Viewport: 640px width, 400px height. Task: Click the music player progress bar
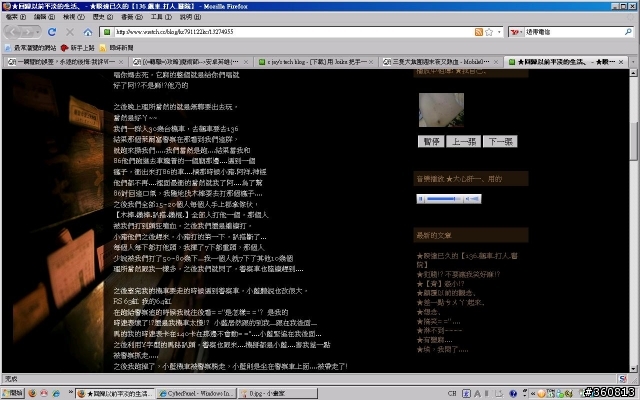click(443, 199)
